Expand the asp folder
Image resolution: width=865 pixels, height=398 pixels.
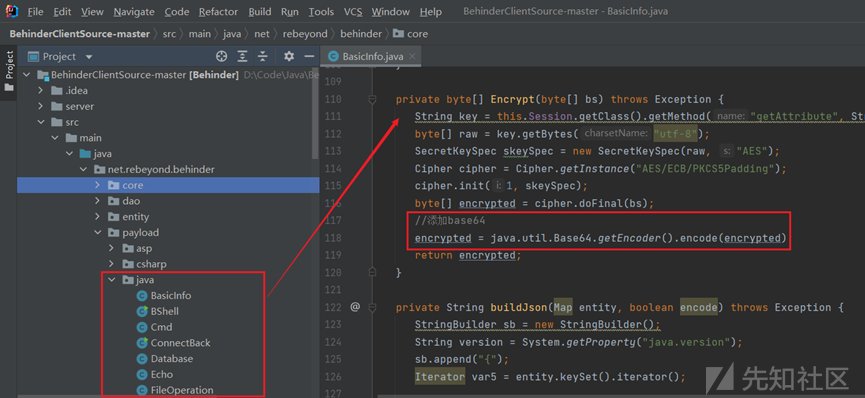tap(111, 248)
